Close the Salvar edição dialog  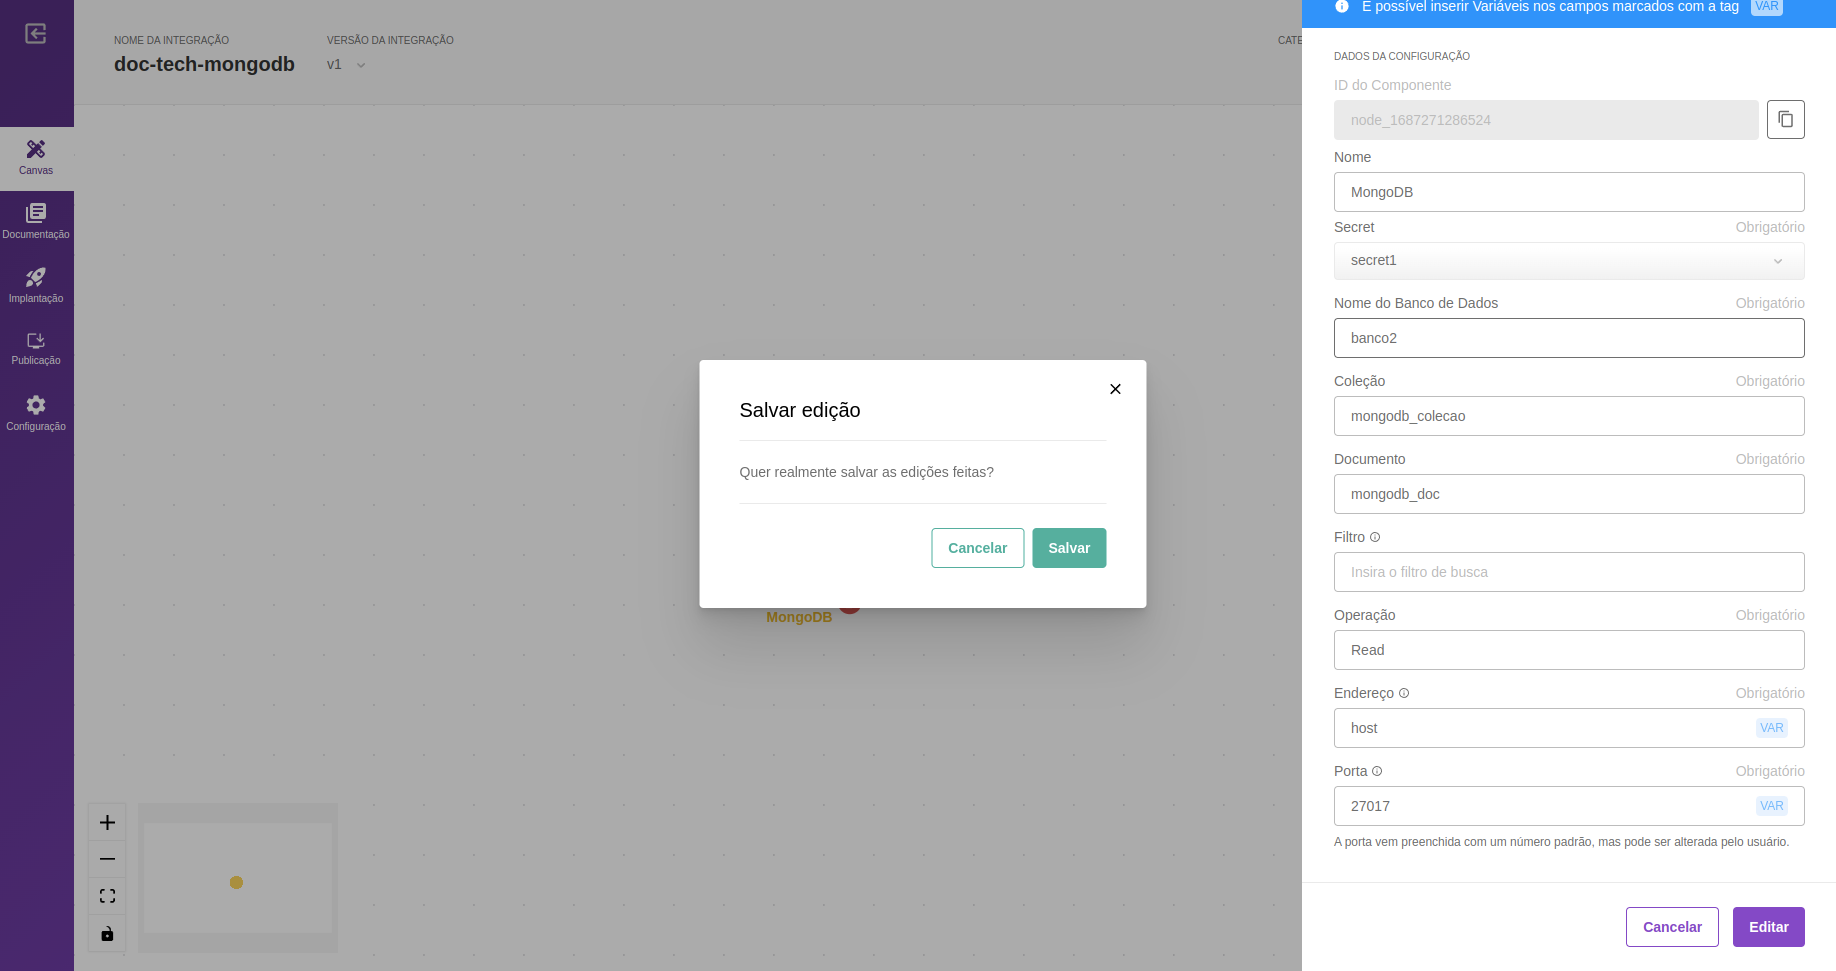[x=1115, y=389]
